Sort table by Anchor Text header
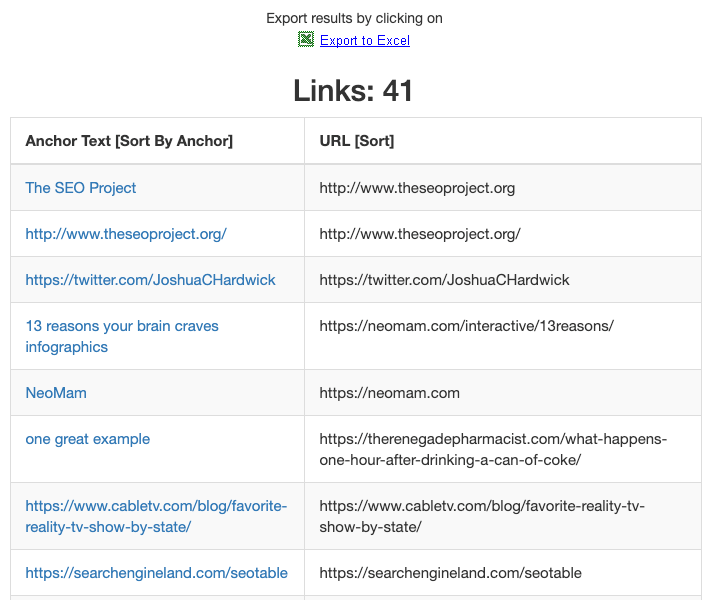 (x=129, y=141)
